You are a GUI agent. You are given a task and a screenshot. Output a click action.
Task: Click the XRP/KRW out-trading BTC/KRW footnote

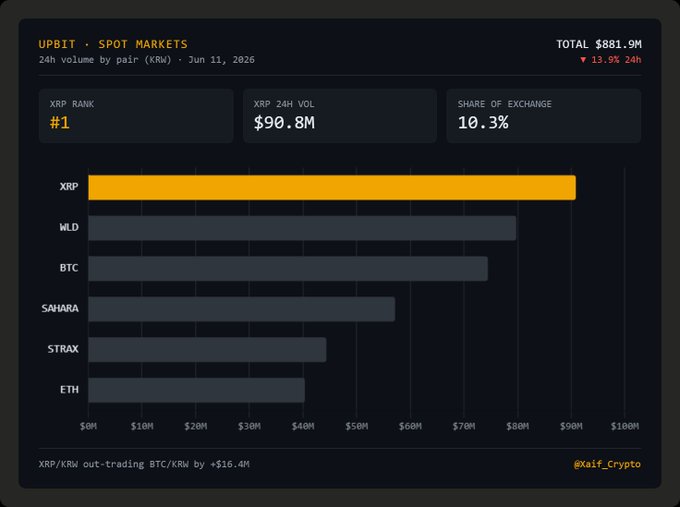coord(144,464)
